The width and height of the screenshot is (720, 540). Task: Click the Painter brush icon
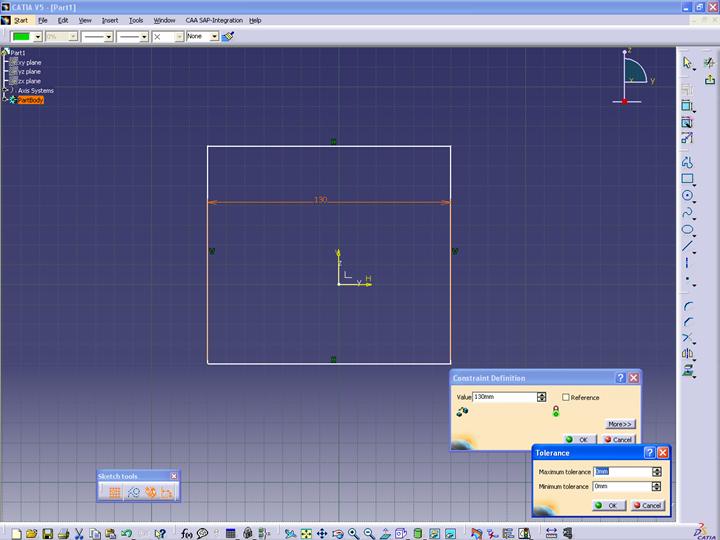click(x=228, y=36)
